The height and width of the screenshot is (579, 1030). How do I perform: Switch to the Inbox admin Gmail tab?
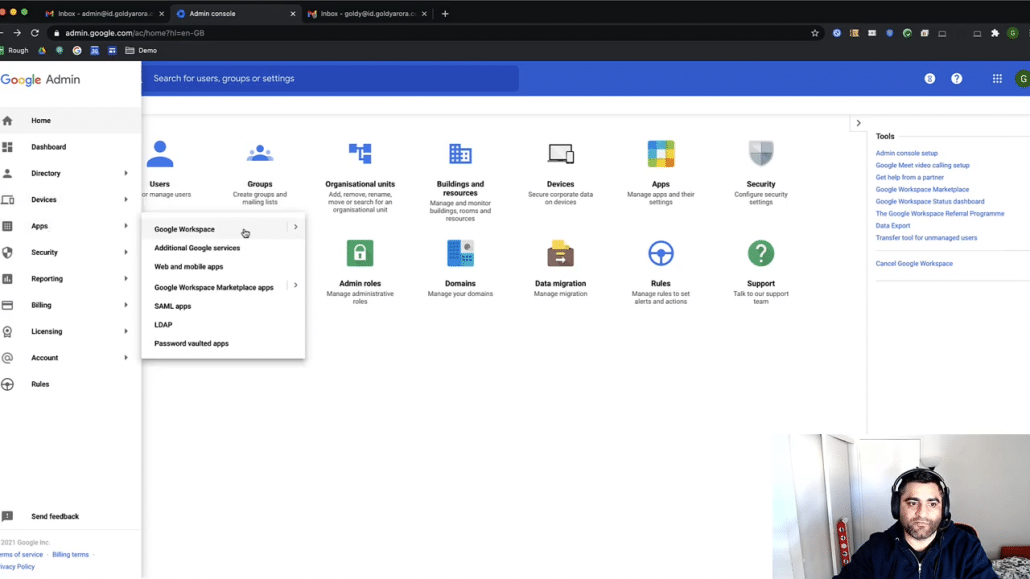(105, 13)
